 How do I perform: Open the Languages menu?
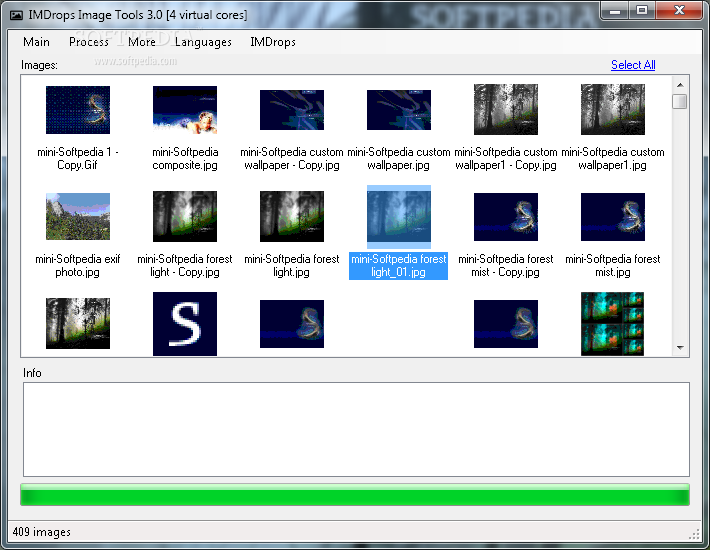click(203, 42)
